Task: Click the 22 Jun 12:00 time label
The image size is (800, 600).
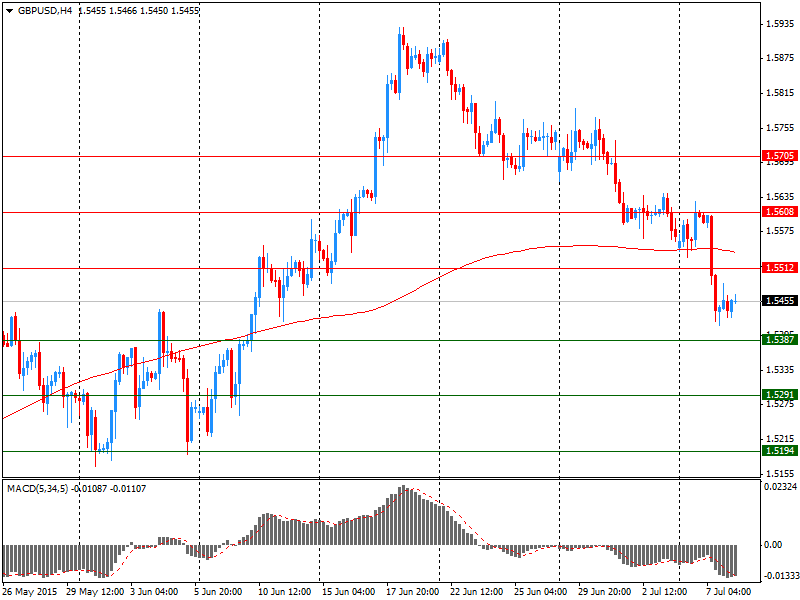Action: pyautogui.click(x=477, y=592)
